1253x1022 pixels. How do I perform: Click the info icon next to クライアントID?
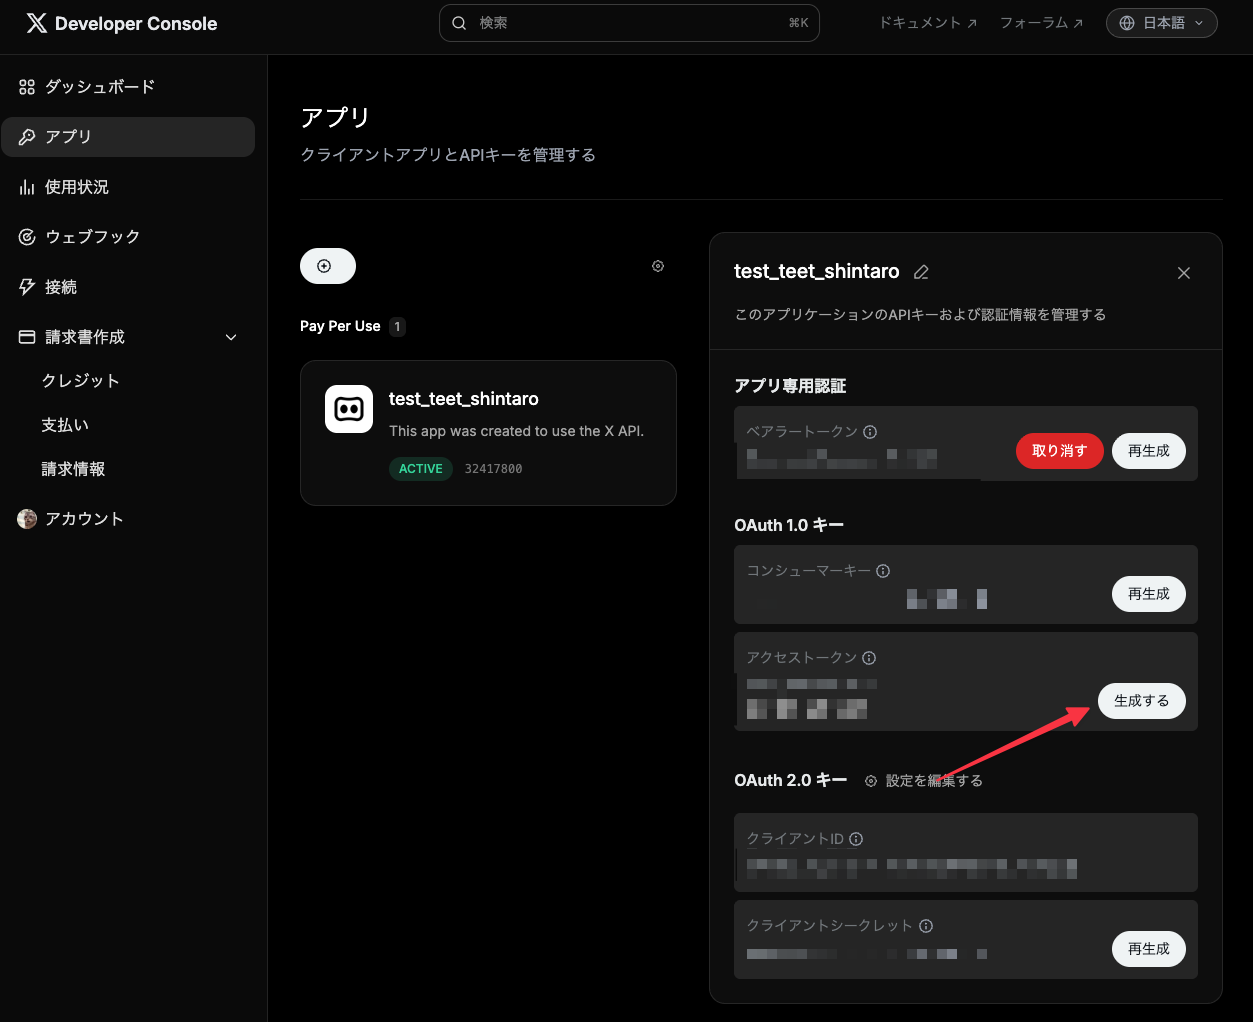coord(856,839)
